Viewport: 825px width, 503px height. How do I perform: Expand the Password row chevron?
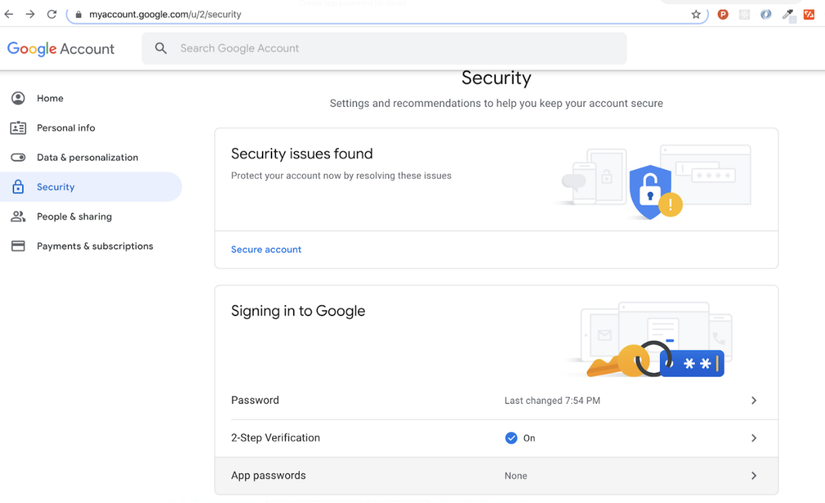pos(754,400)
